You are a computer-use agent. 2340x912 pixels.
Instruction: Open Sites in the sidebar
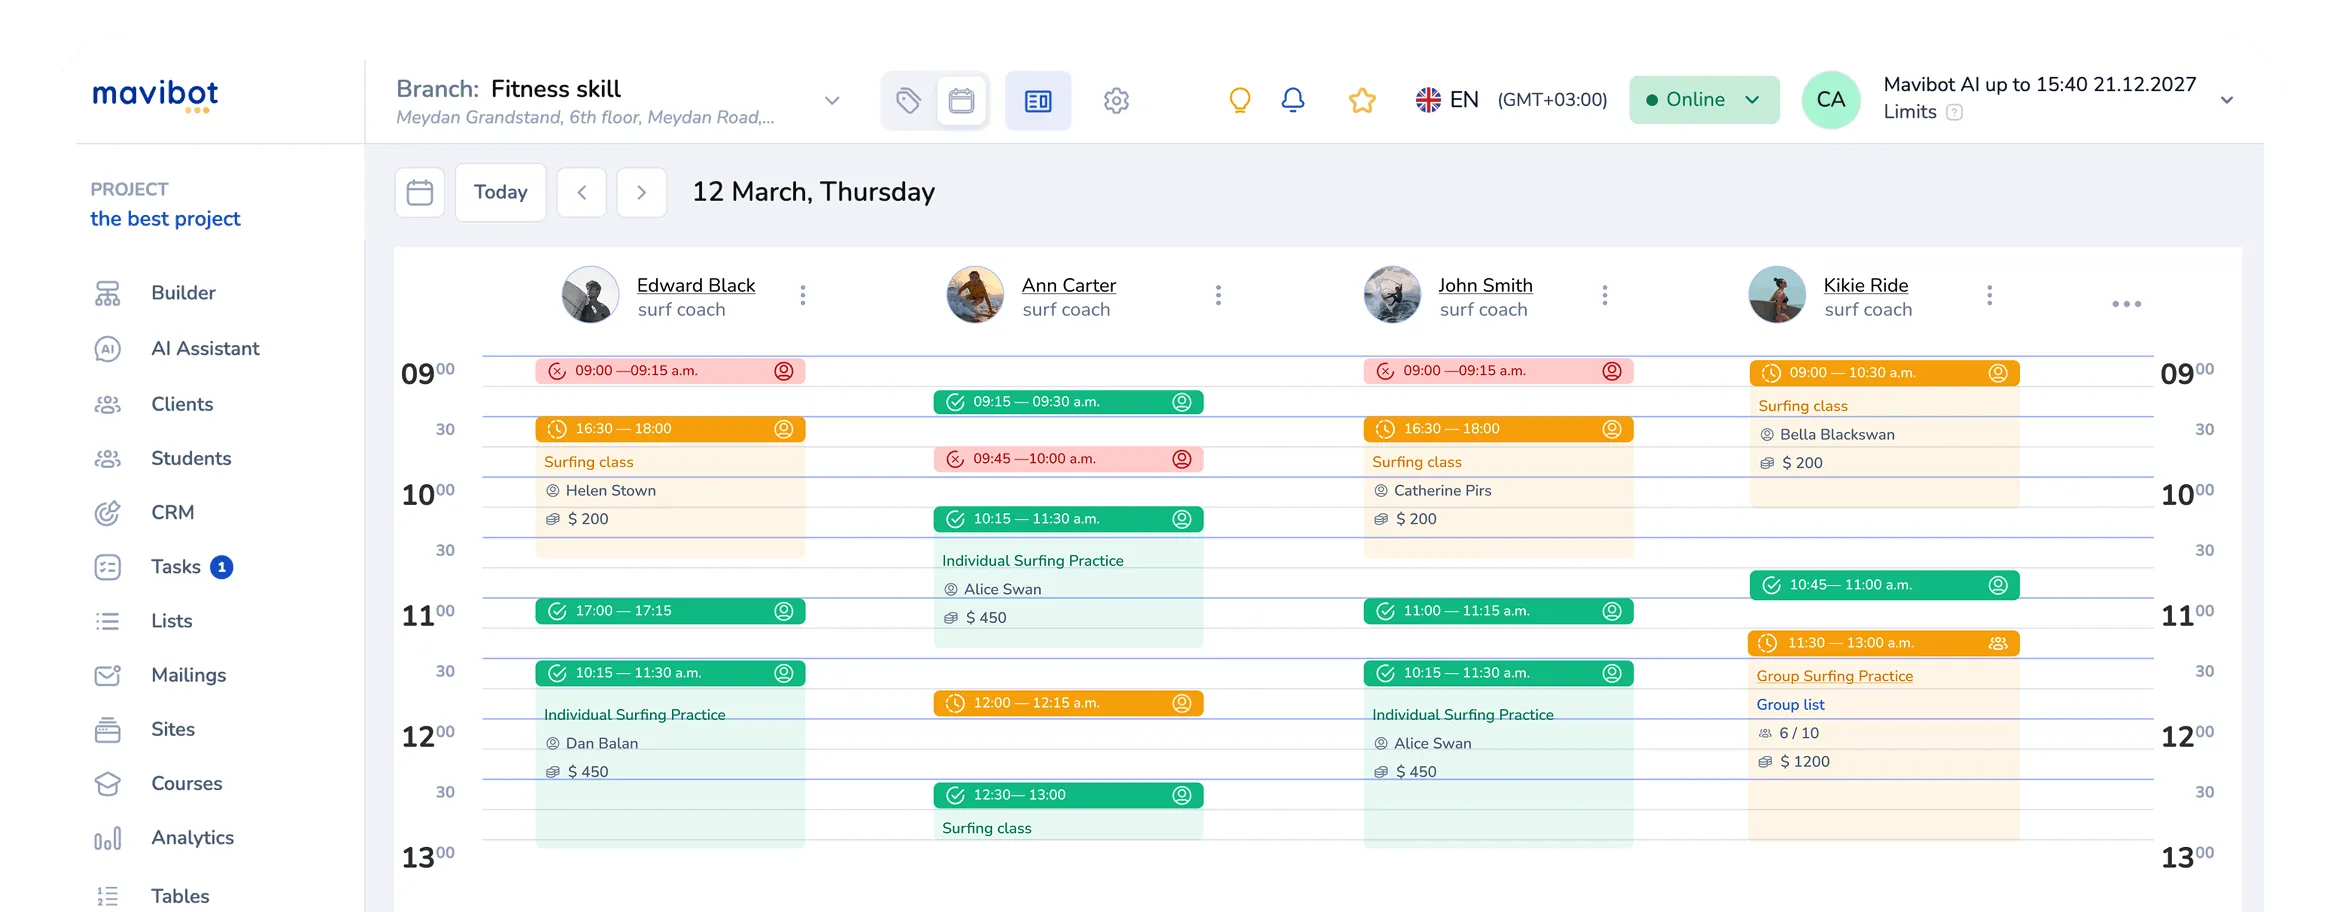[x=173, y=729]
